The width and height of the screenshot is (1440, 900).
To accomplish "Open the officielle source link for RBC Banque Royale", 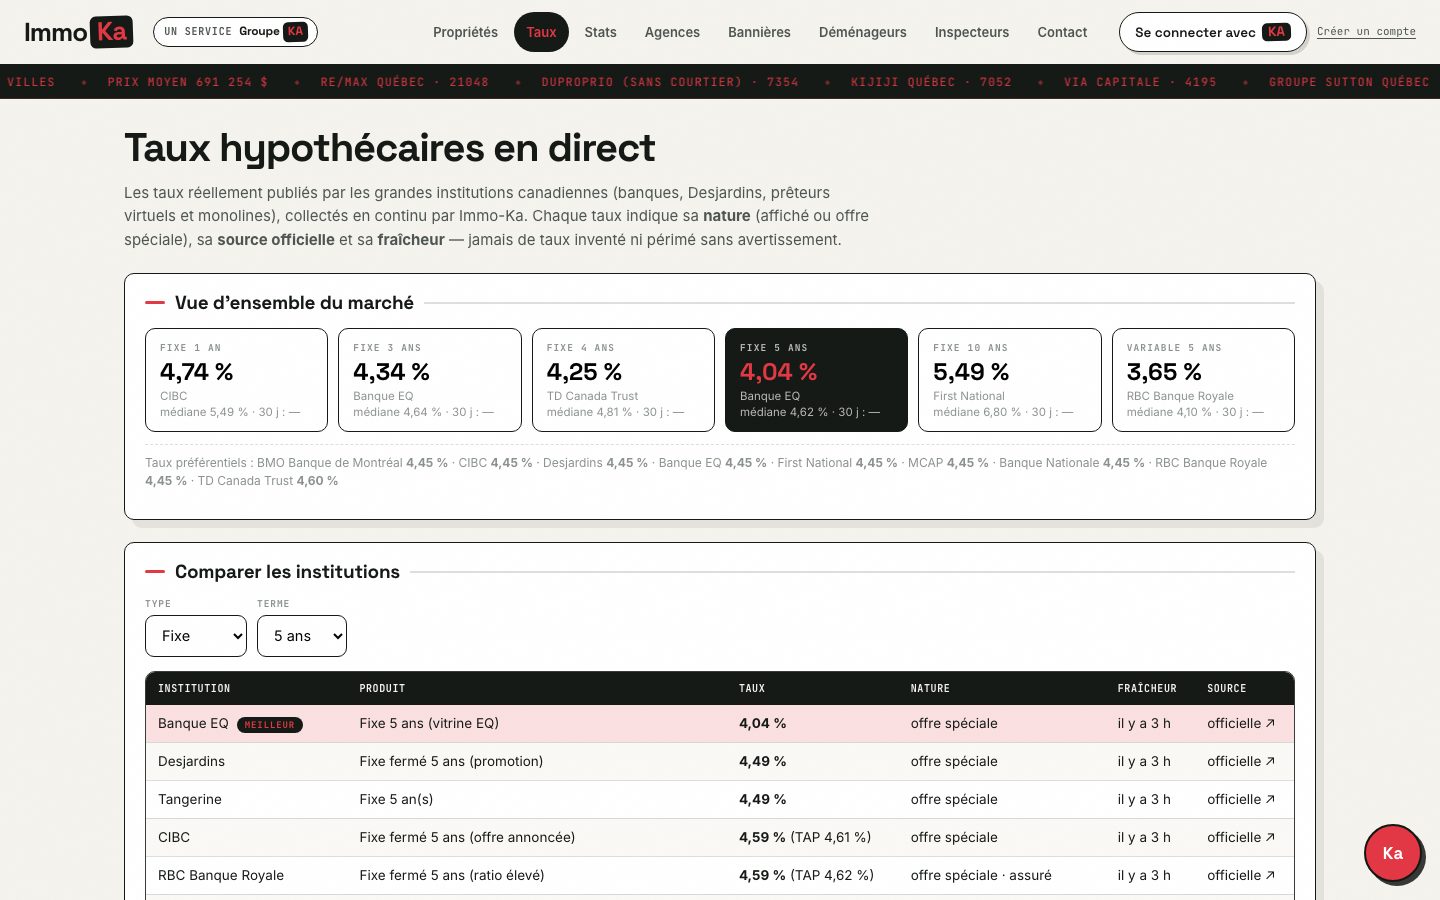I will (x=1241, y=875).
